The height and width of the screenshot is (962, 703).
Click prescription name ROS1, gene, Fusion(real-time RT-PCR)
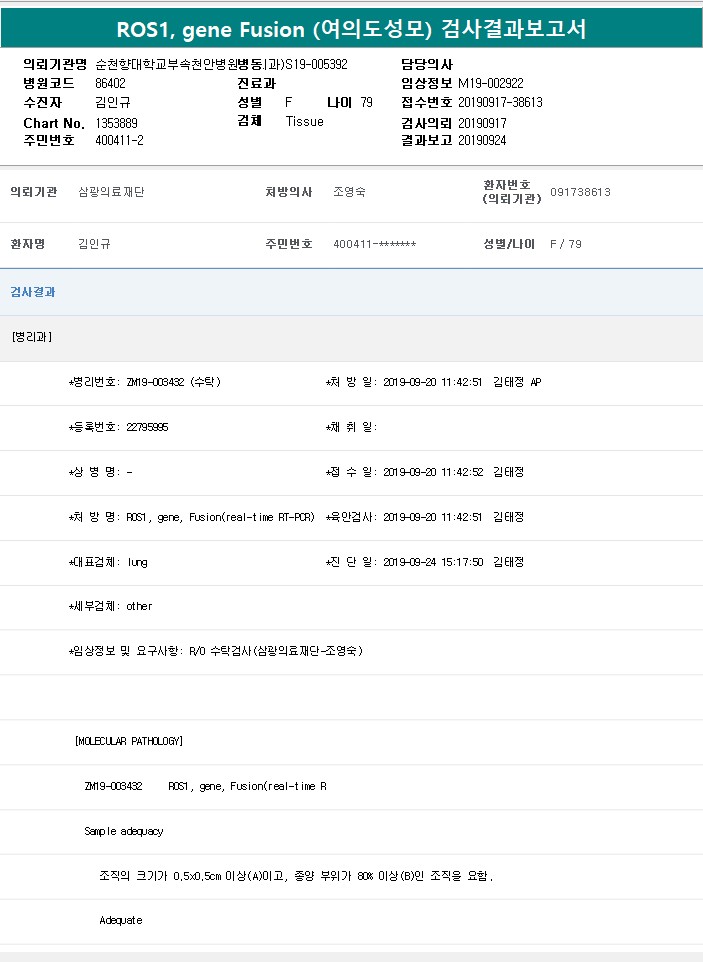(x=220, y=517)
